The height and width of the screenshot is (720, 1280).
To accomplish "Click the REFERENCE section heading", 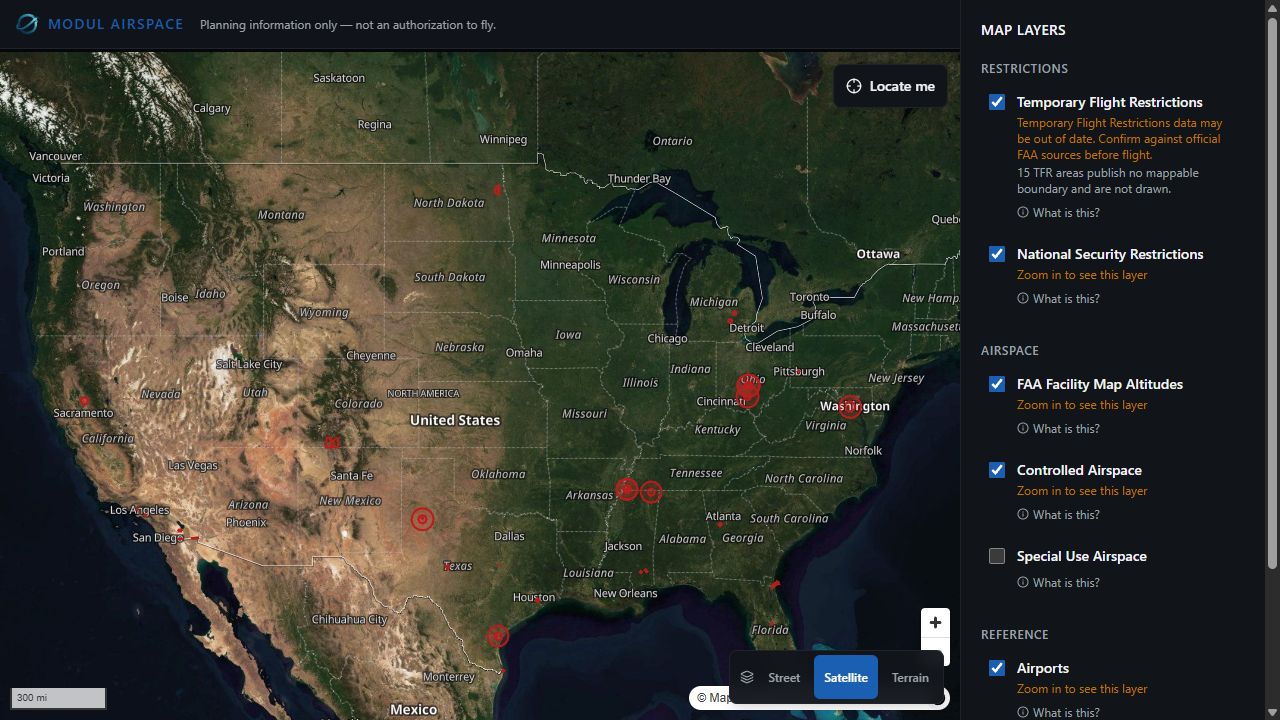I will coord(1015,635).
